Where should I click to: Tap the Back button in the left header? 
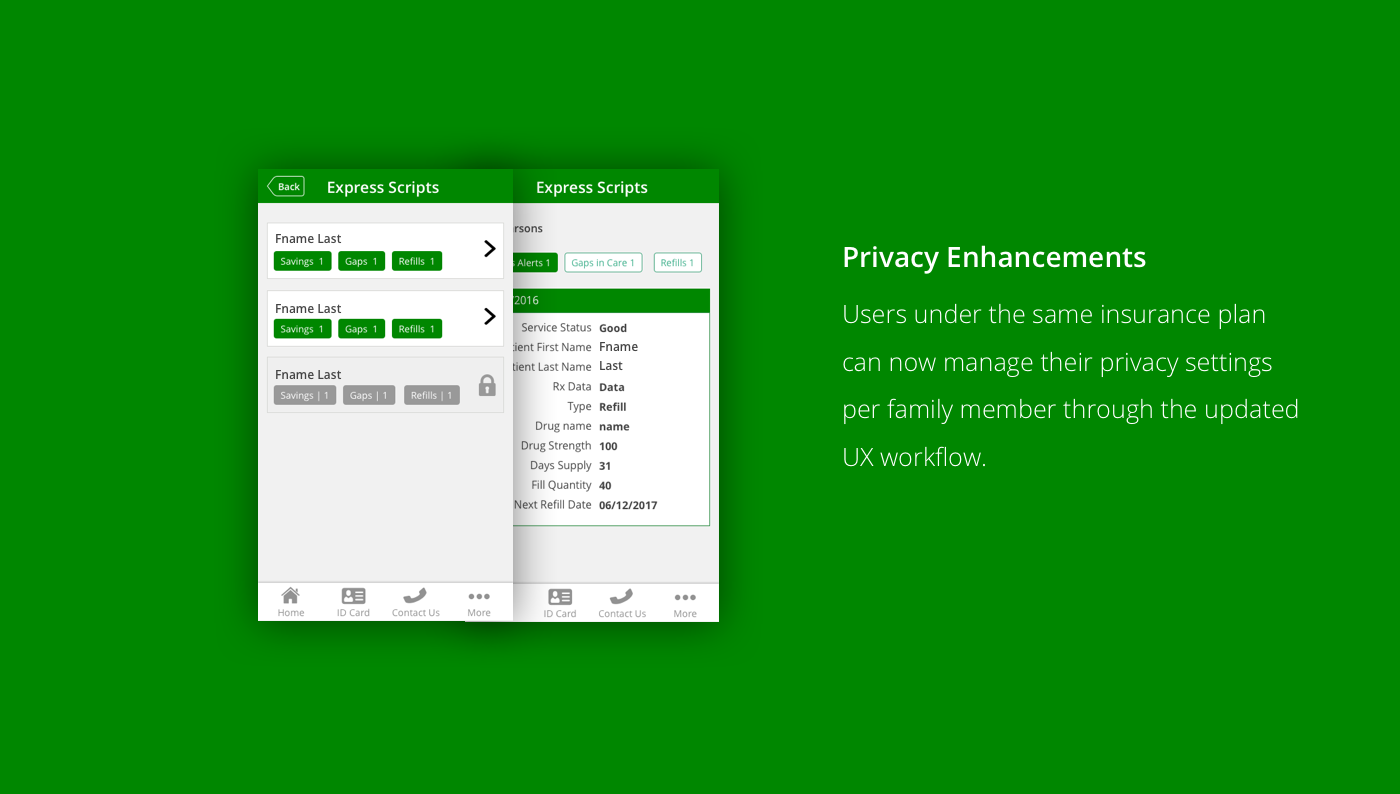coord(286,187)
